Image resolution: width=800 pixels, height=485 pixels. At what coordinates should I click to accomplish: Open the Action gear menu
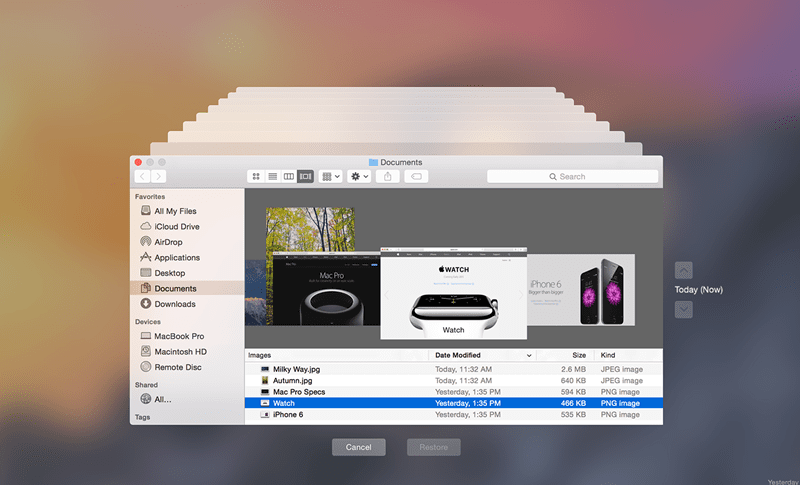(359, 176)
